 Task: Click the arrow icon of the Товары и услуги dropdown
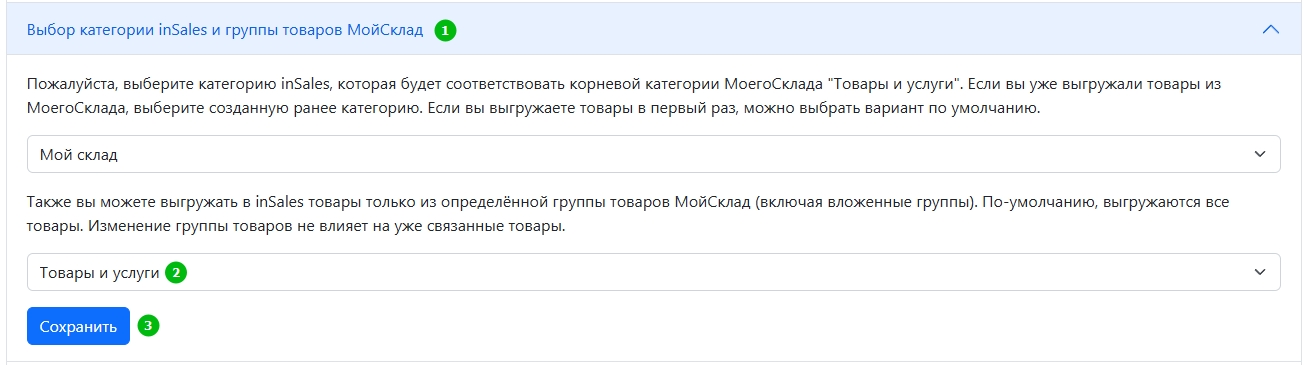pos(1259,272)
